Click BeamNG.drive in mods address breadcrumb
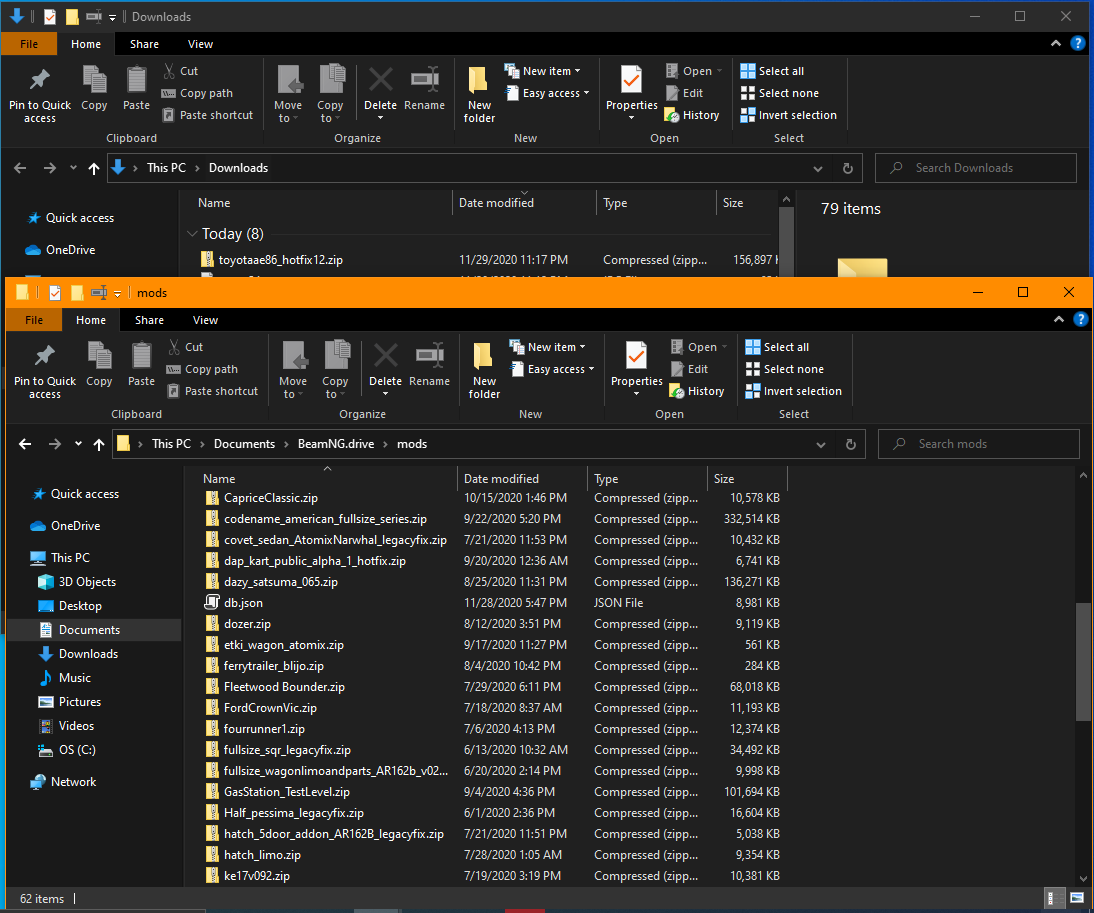1094x913 pixels. click(x=336, y=444)
